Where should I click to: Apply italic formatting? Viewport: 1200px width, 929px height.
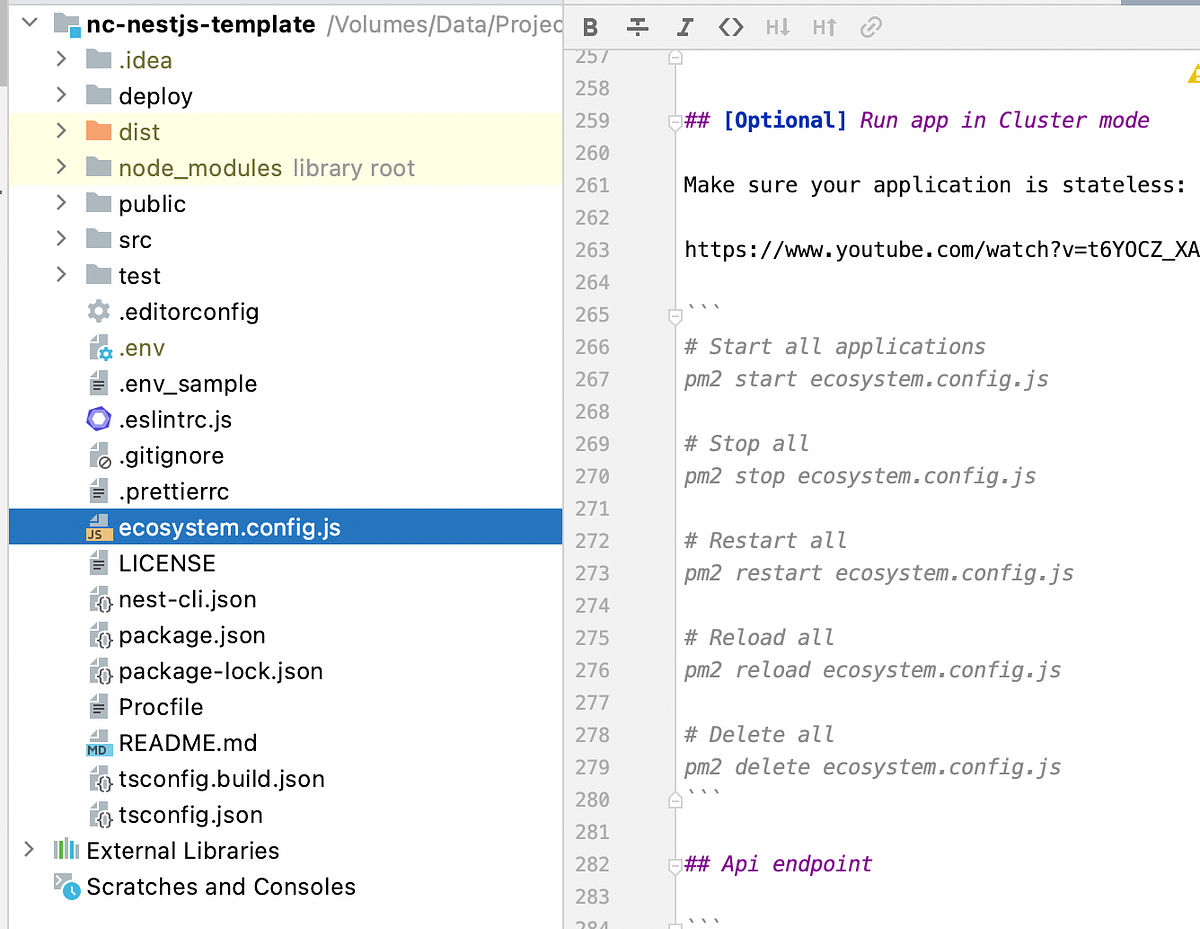(x=684, y=27)
